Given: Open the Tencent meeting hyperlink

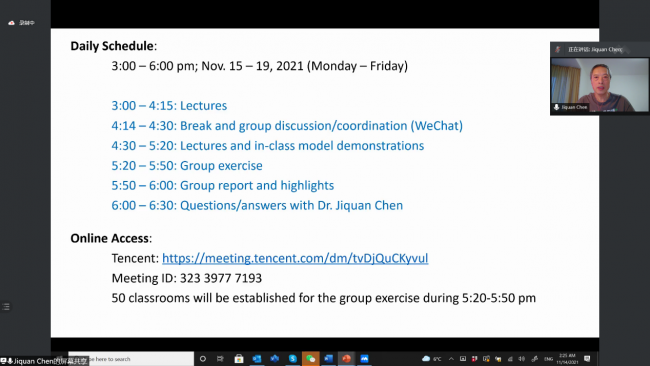Looking at the screenshot, I should click(x=295, y=258).
